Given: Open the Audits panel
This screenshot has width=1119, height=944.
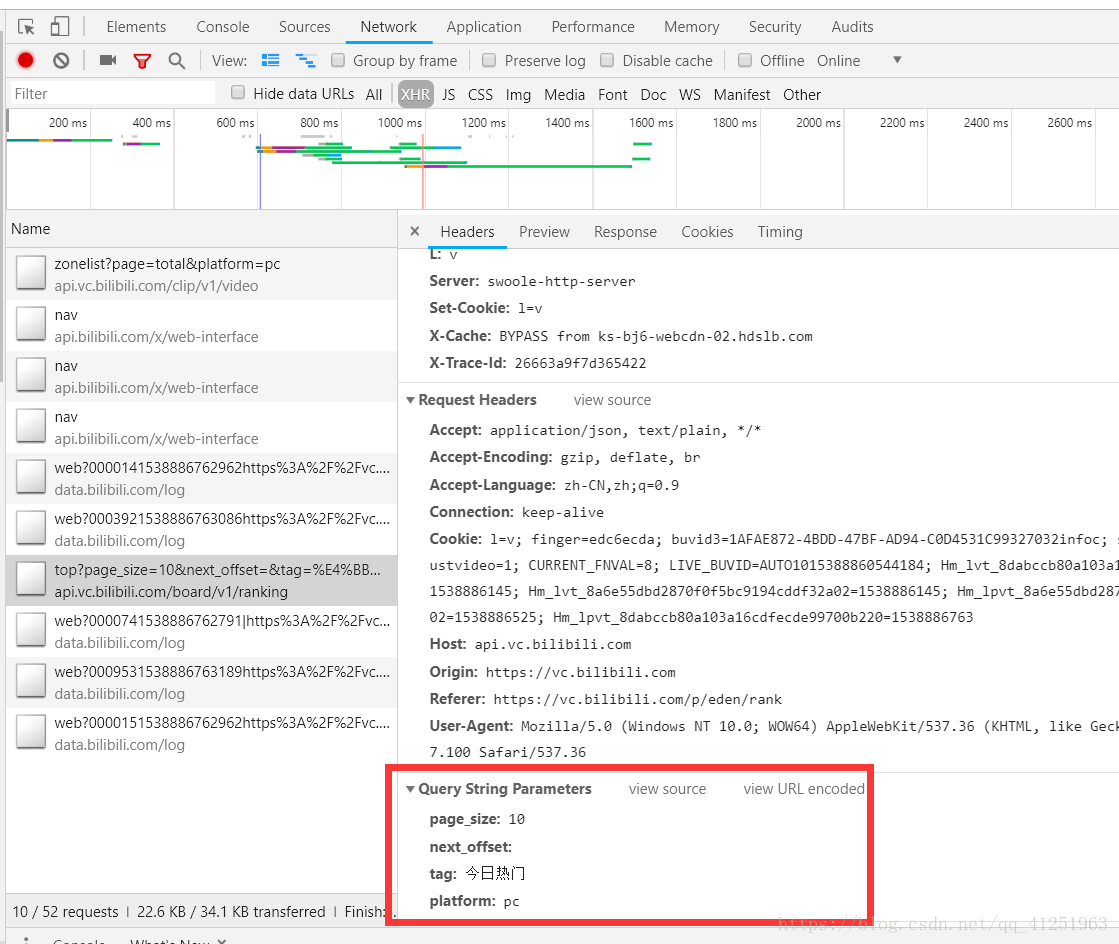Looking at the screenshot, I should (x=852, y=27).
